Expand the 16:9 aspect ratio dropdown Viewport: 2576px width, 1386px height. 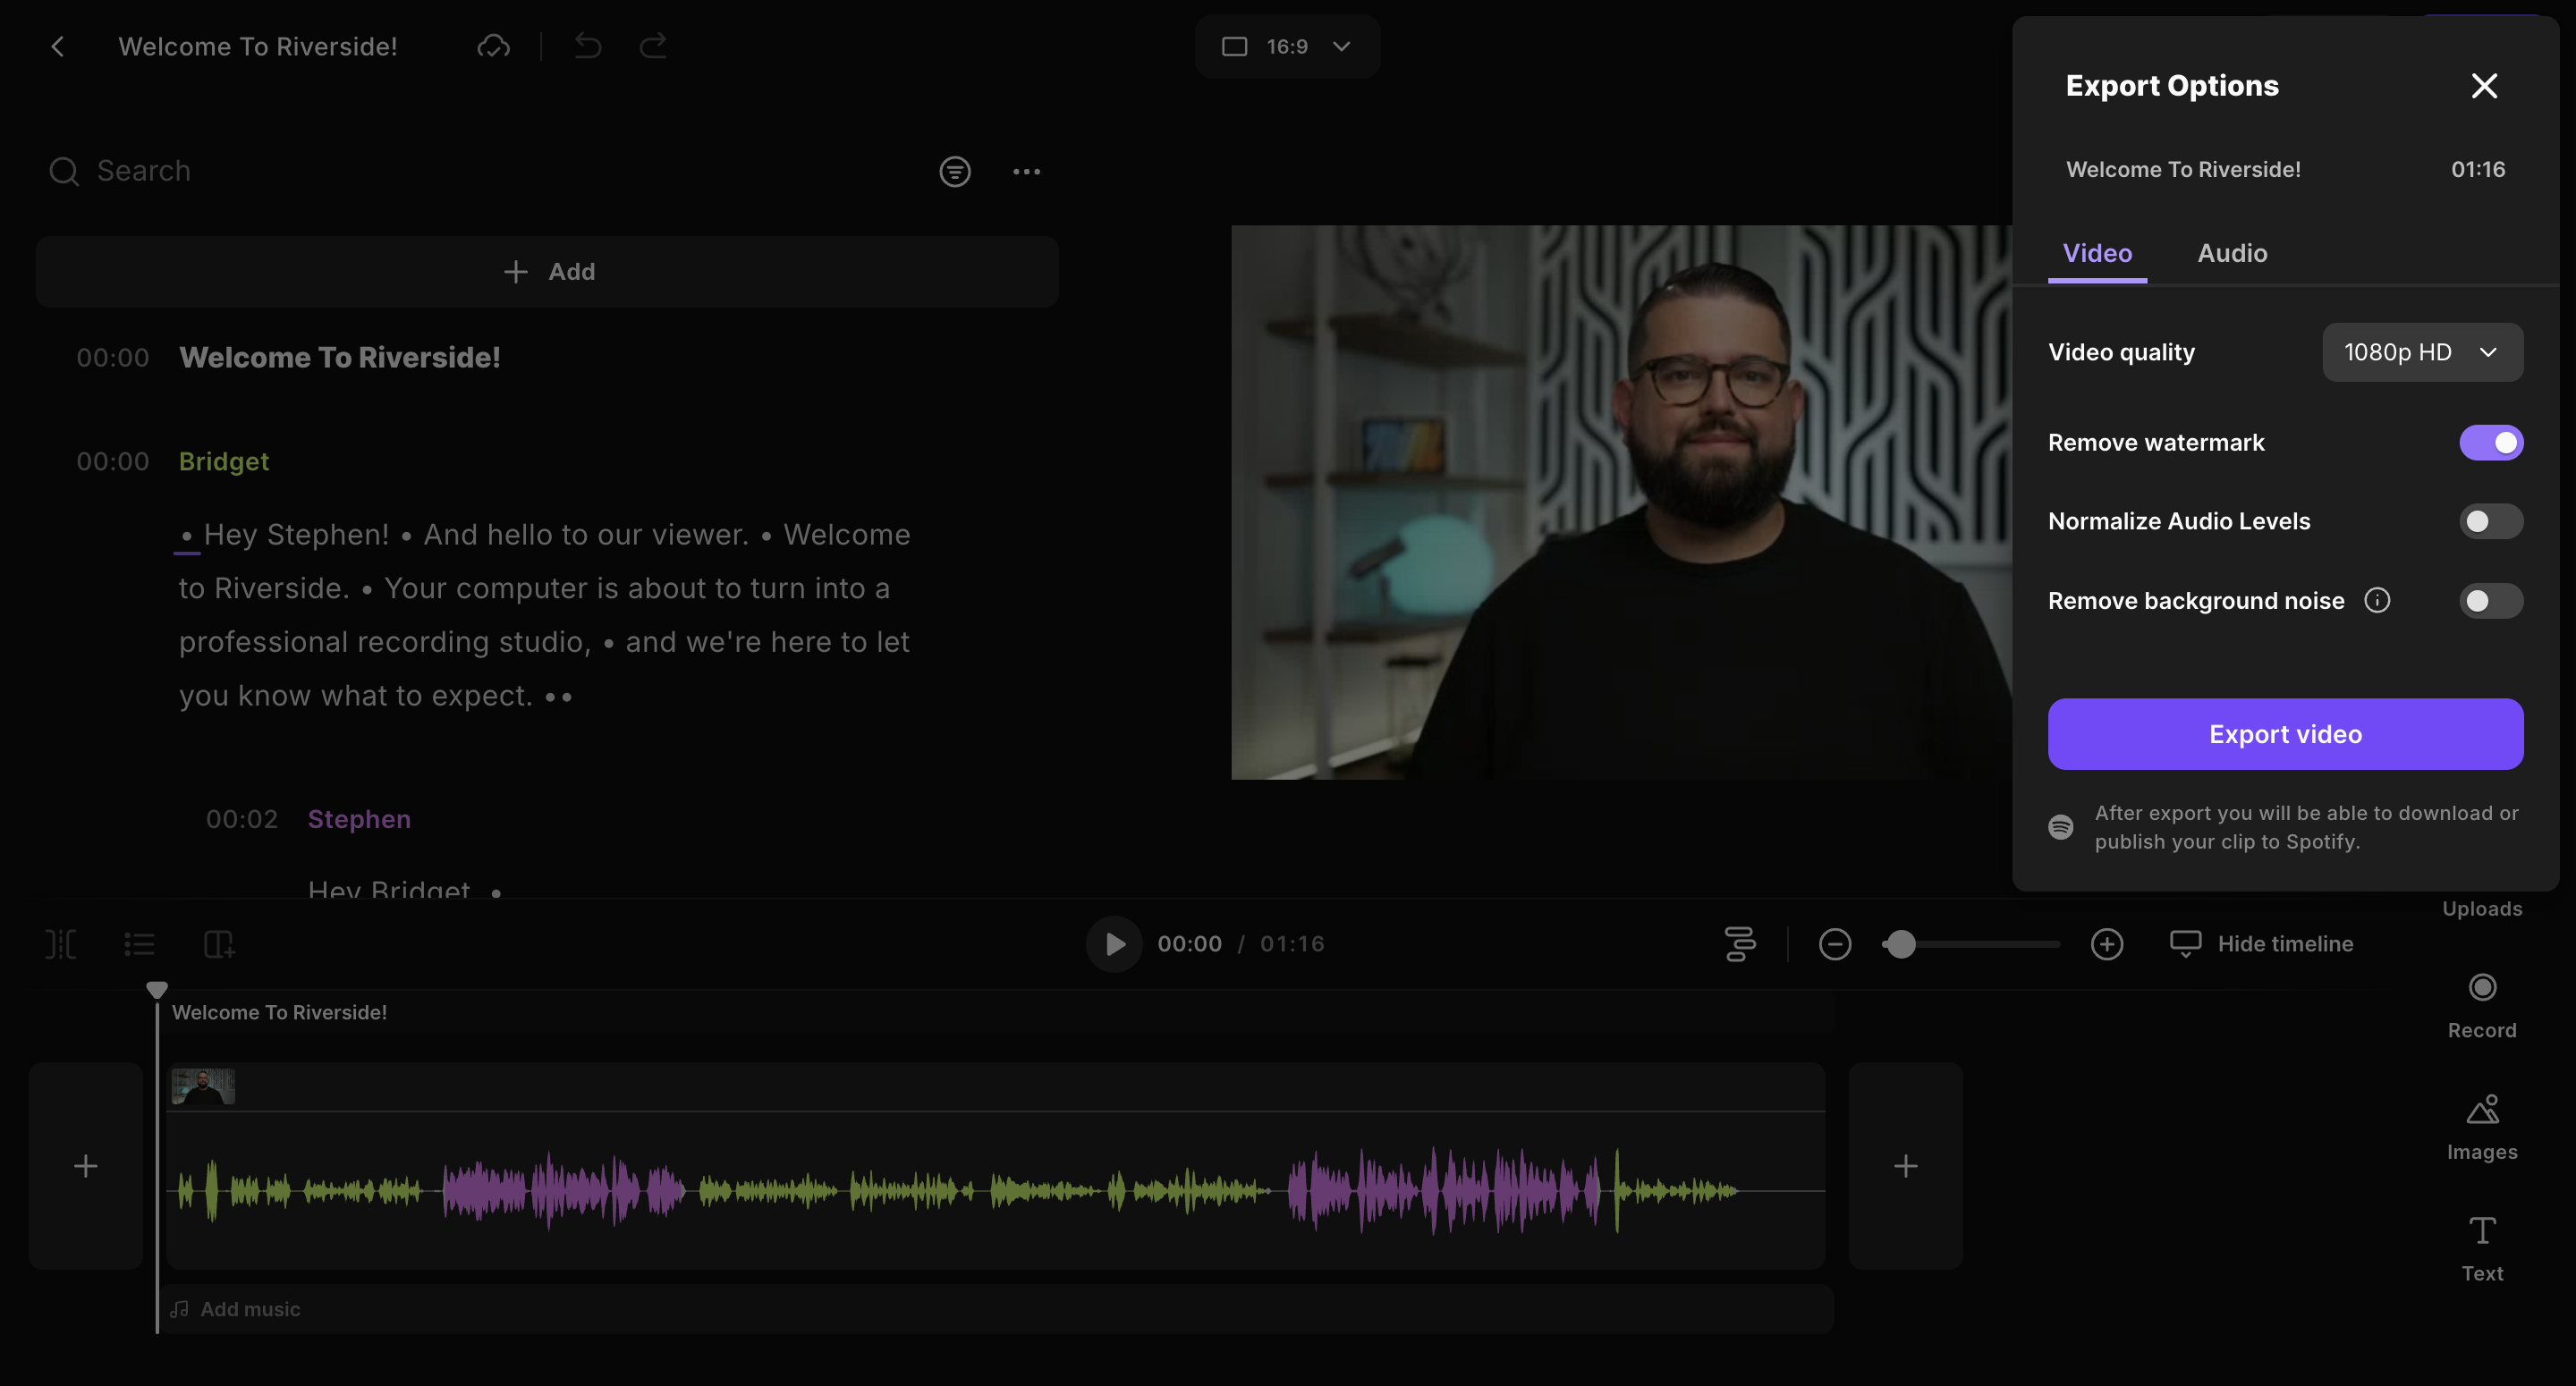click(1287, 47)
